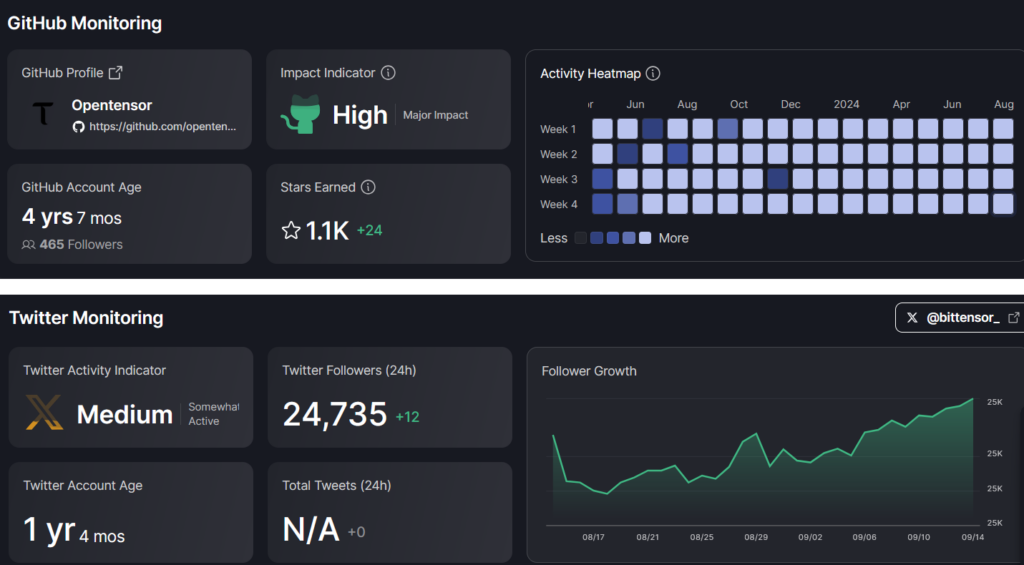This screenshot has height=565, width=1024.
Task: Click the Follower Growth chart title
Action: pyautogui.click(x=589, y=371)
